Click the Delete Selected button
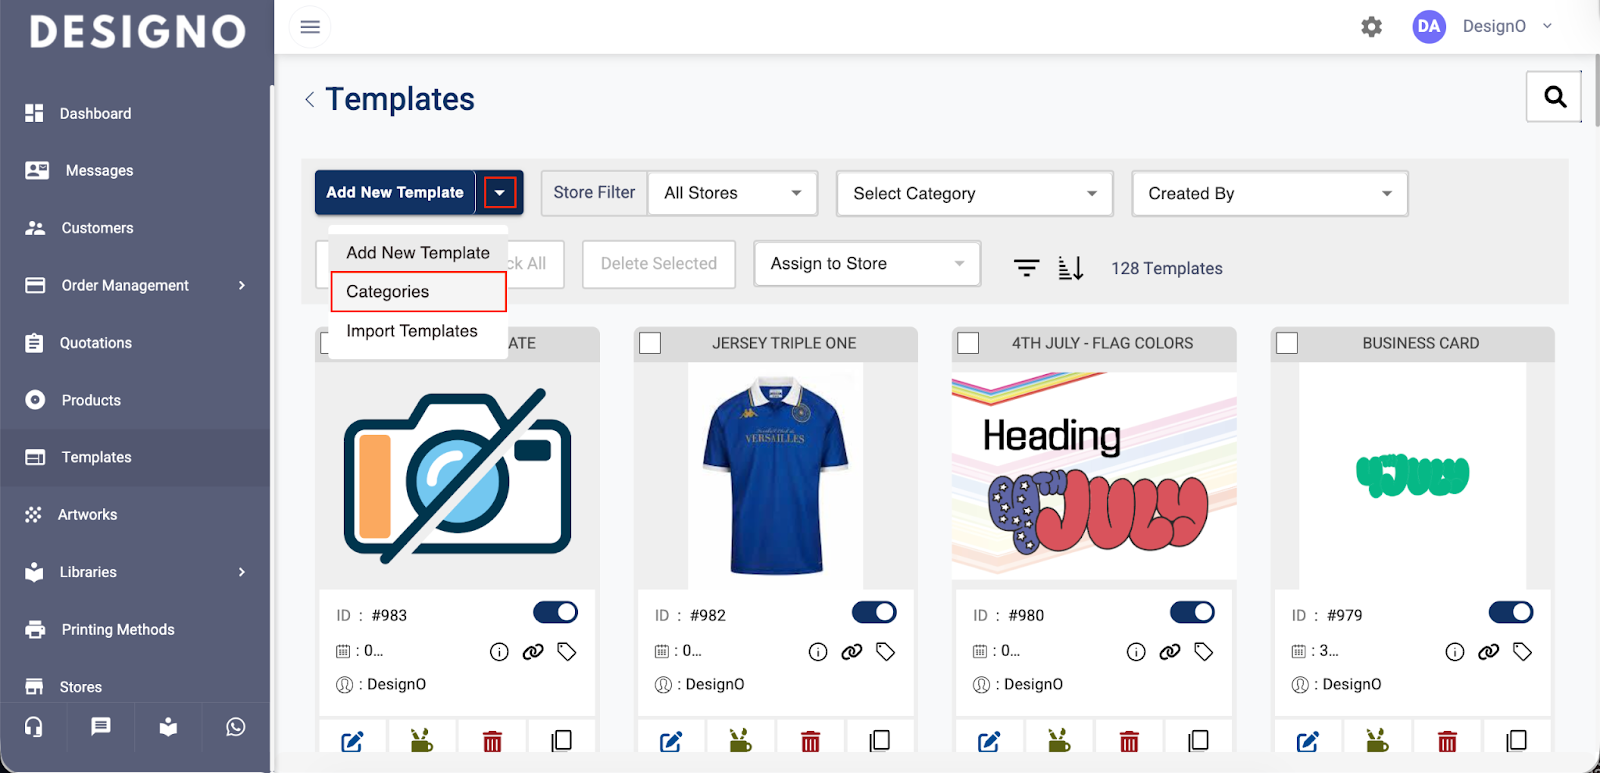The width and height of the screenshot is (1600, 773). 658,264
